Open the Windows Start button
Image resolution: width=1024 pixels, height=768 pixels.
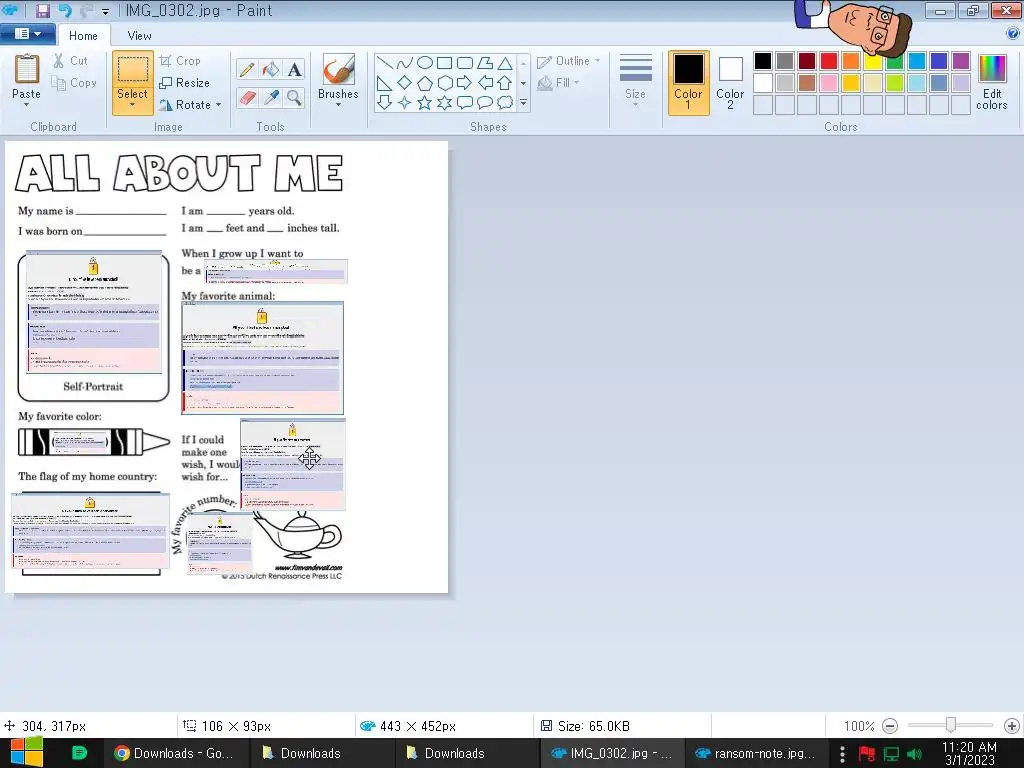point(27,752)
